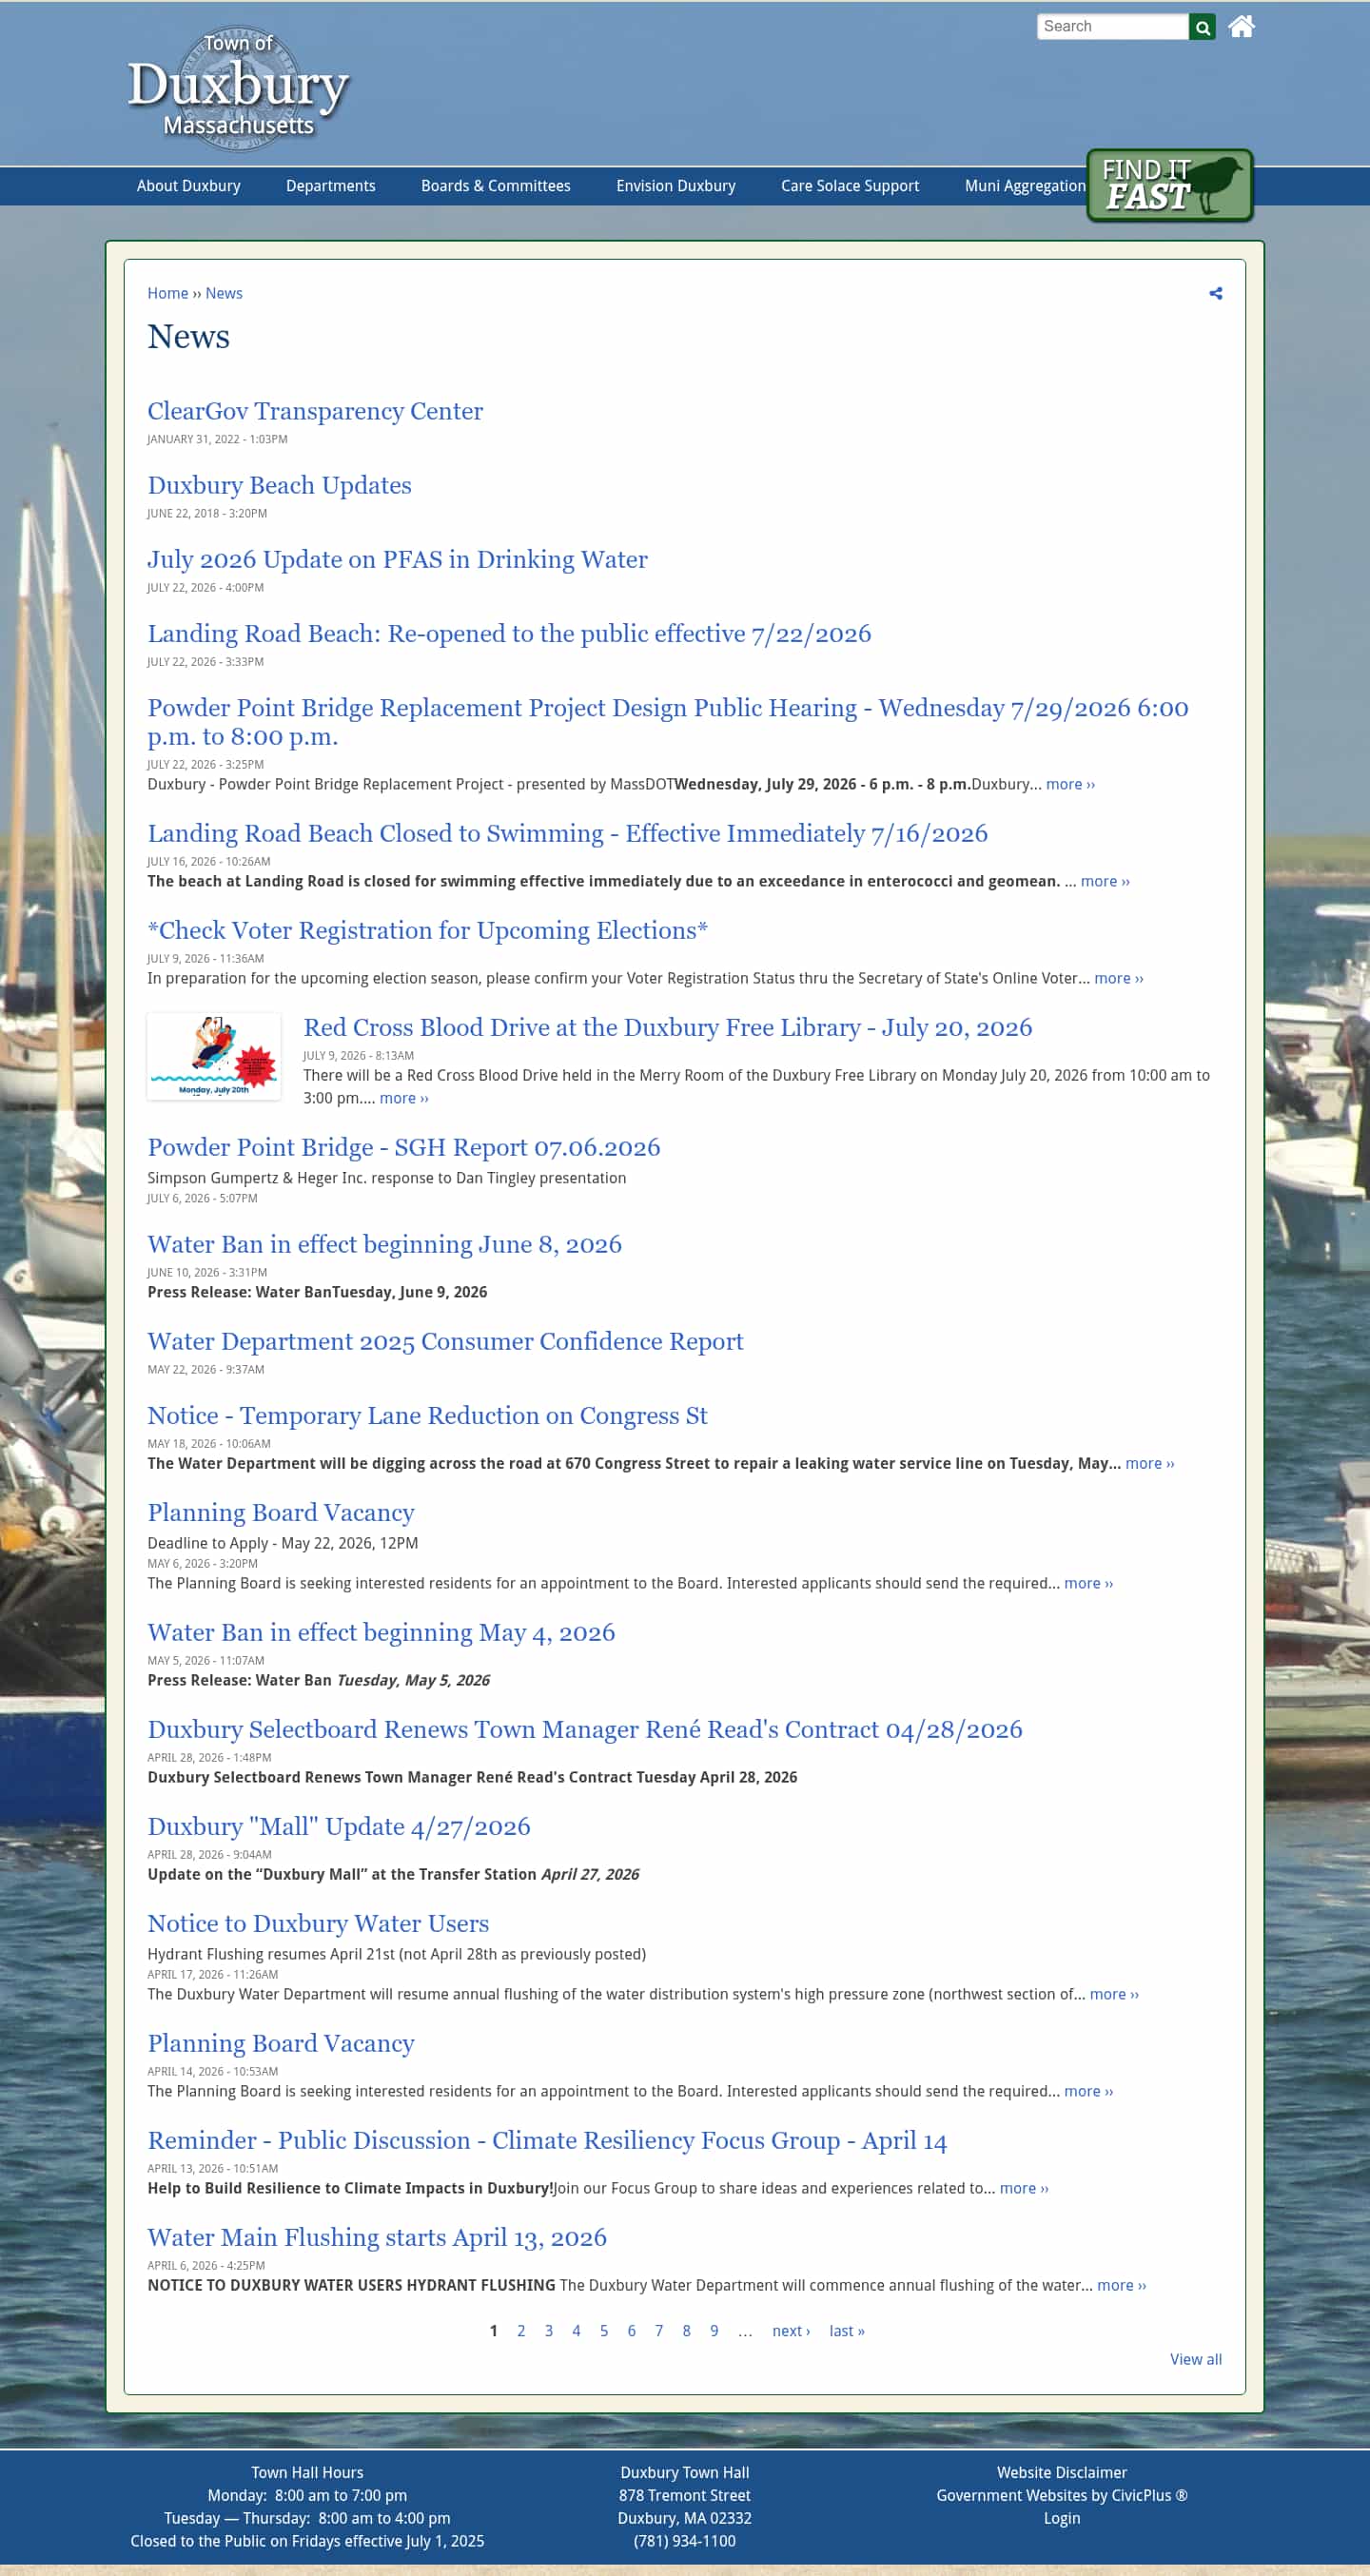Viewport: 1370px width, 2576px height.
Task: Go to page 4 of news
Action: point(576,2331)
